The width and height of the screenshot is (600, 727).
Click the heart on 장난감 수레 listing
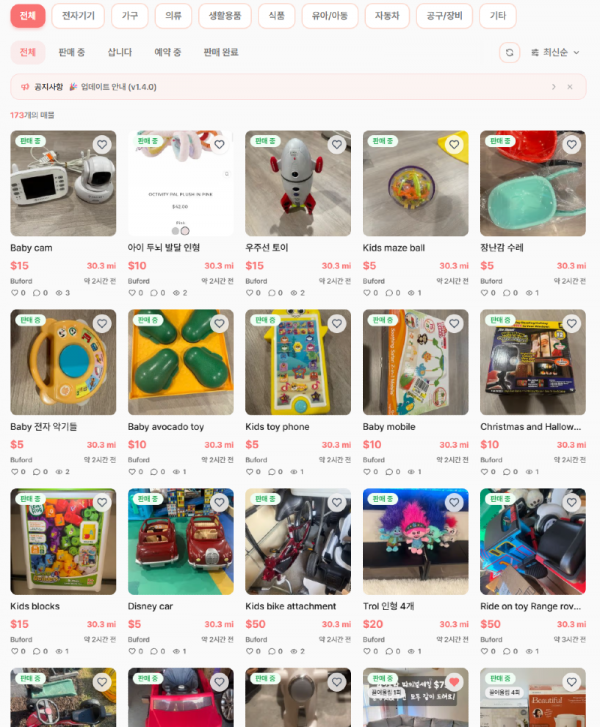[x=571, y=145]
